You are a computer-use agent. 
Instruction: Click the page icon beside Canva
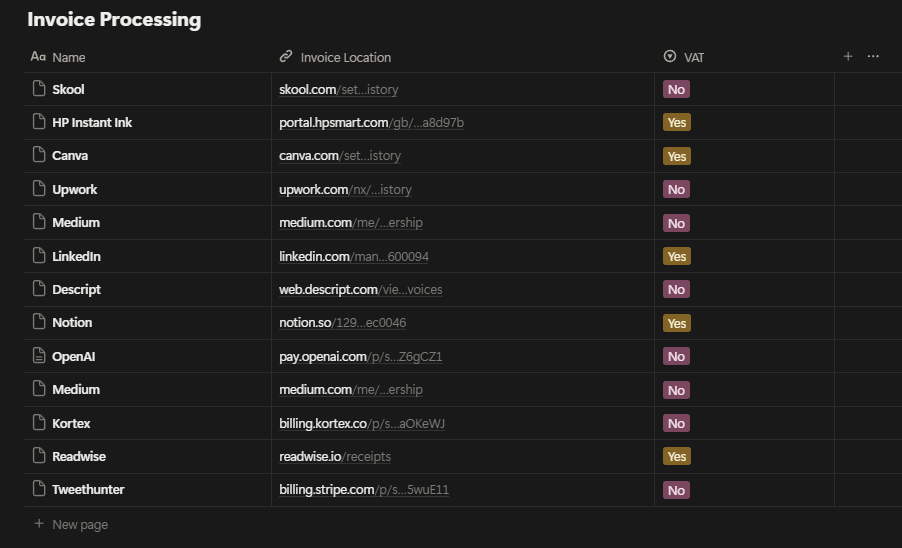(x=39, y=156)
